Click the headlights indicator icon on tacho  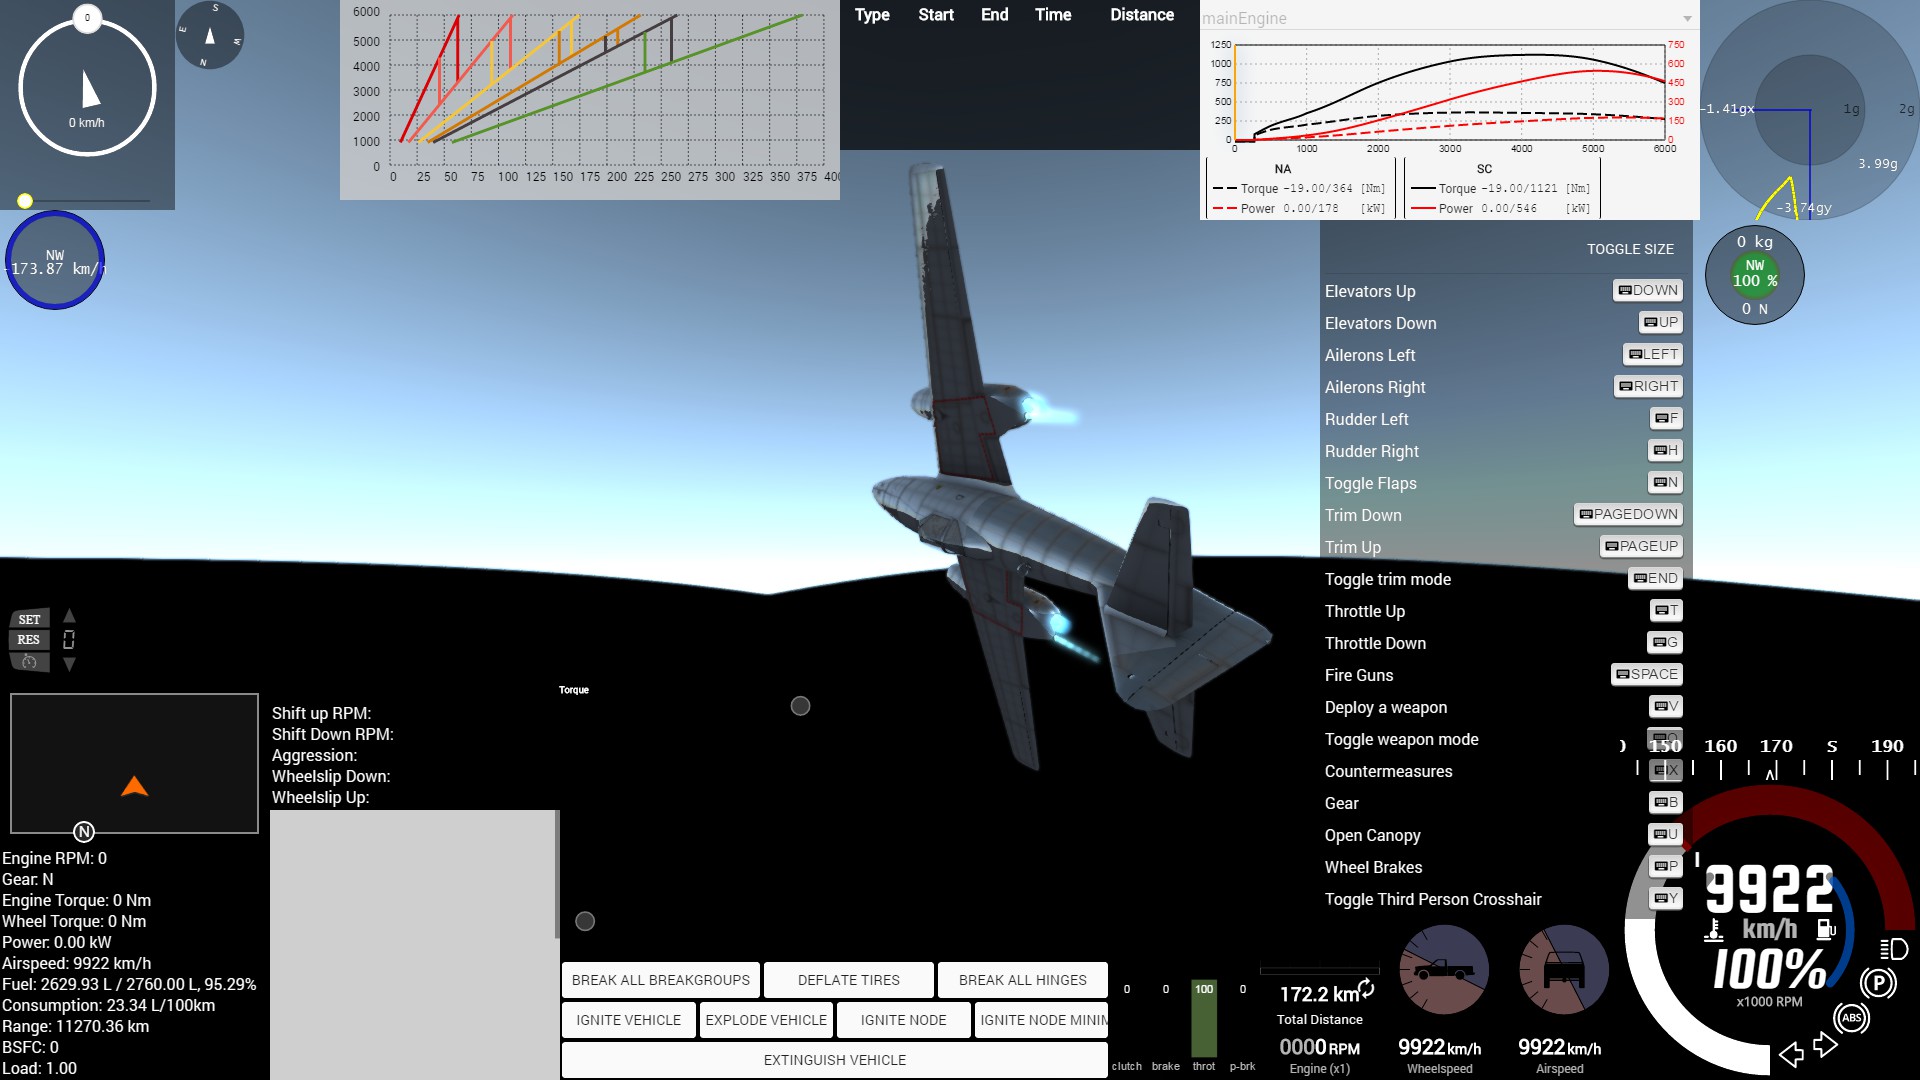coord(1894,949)
